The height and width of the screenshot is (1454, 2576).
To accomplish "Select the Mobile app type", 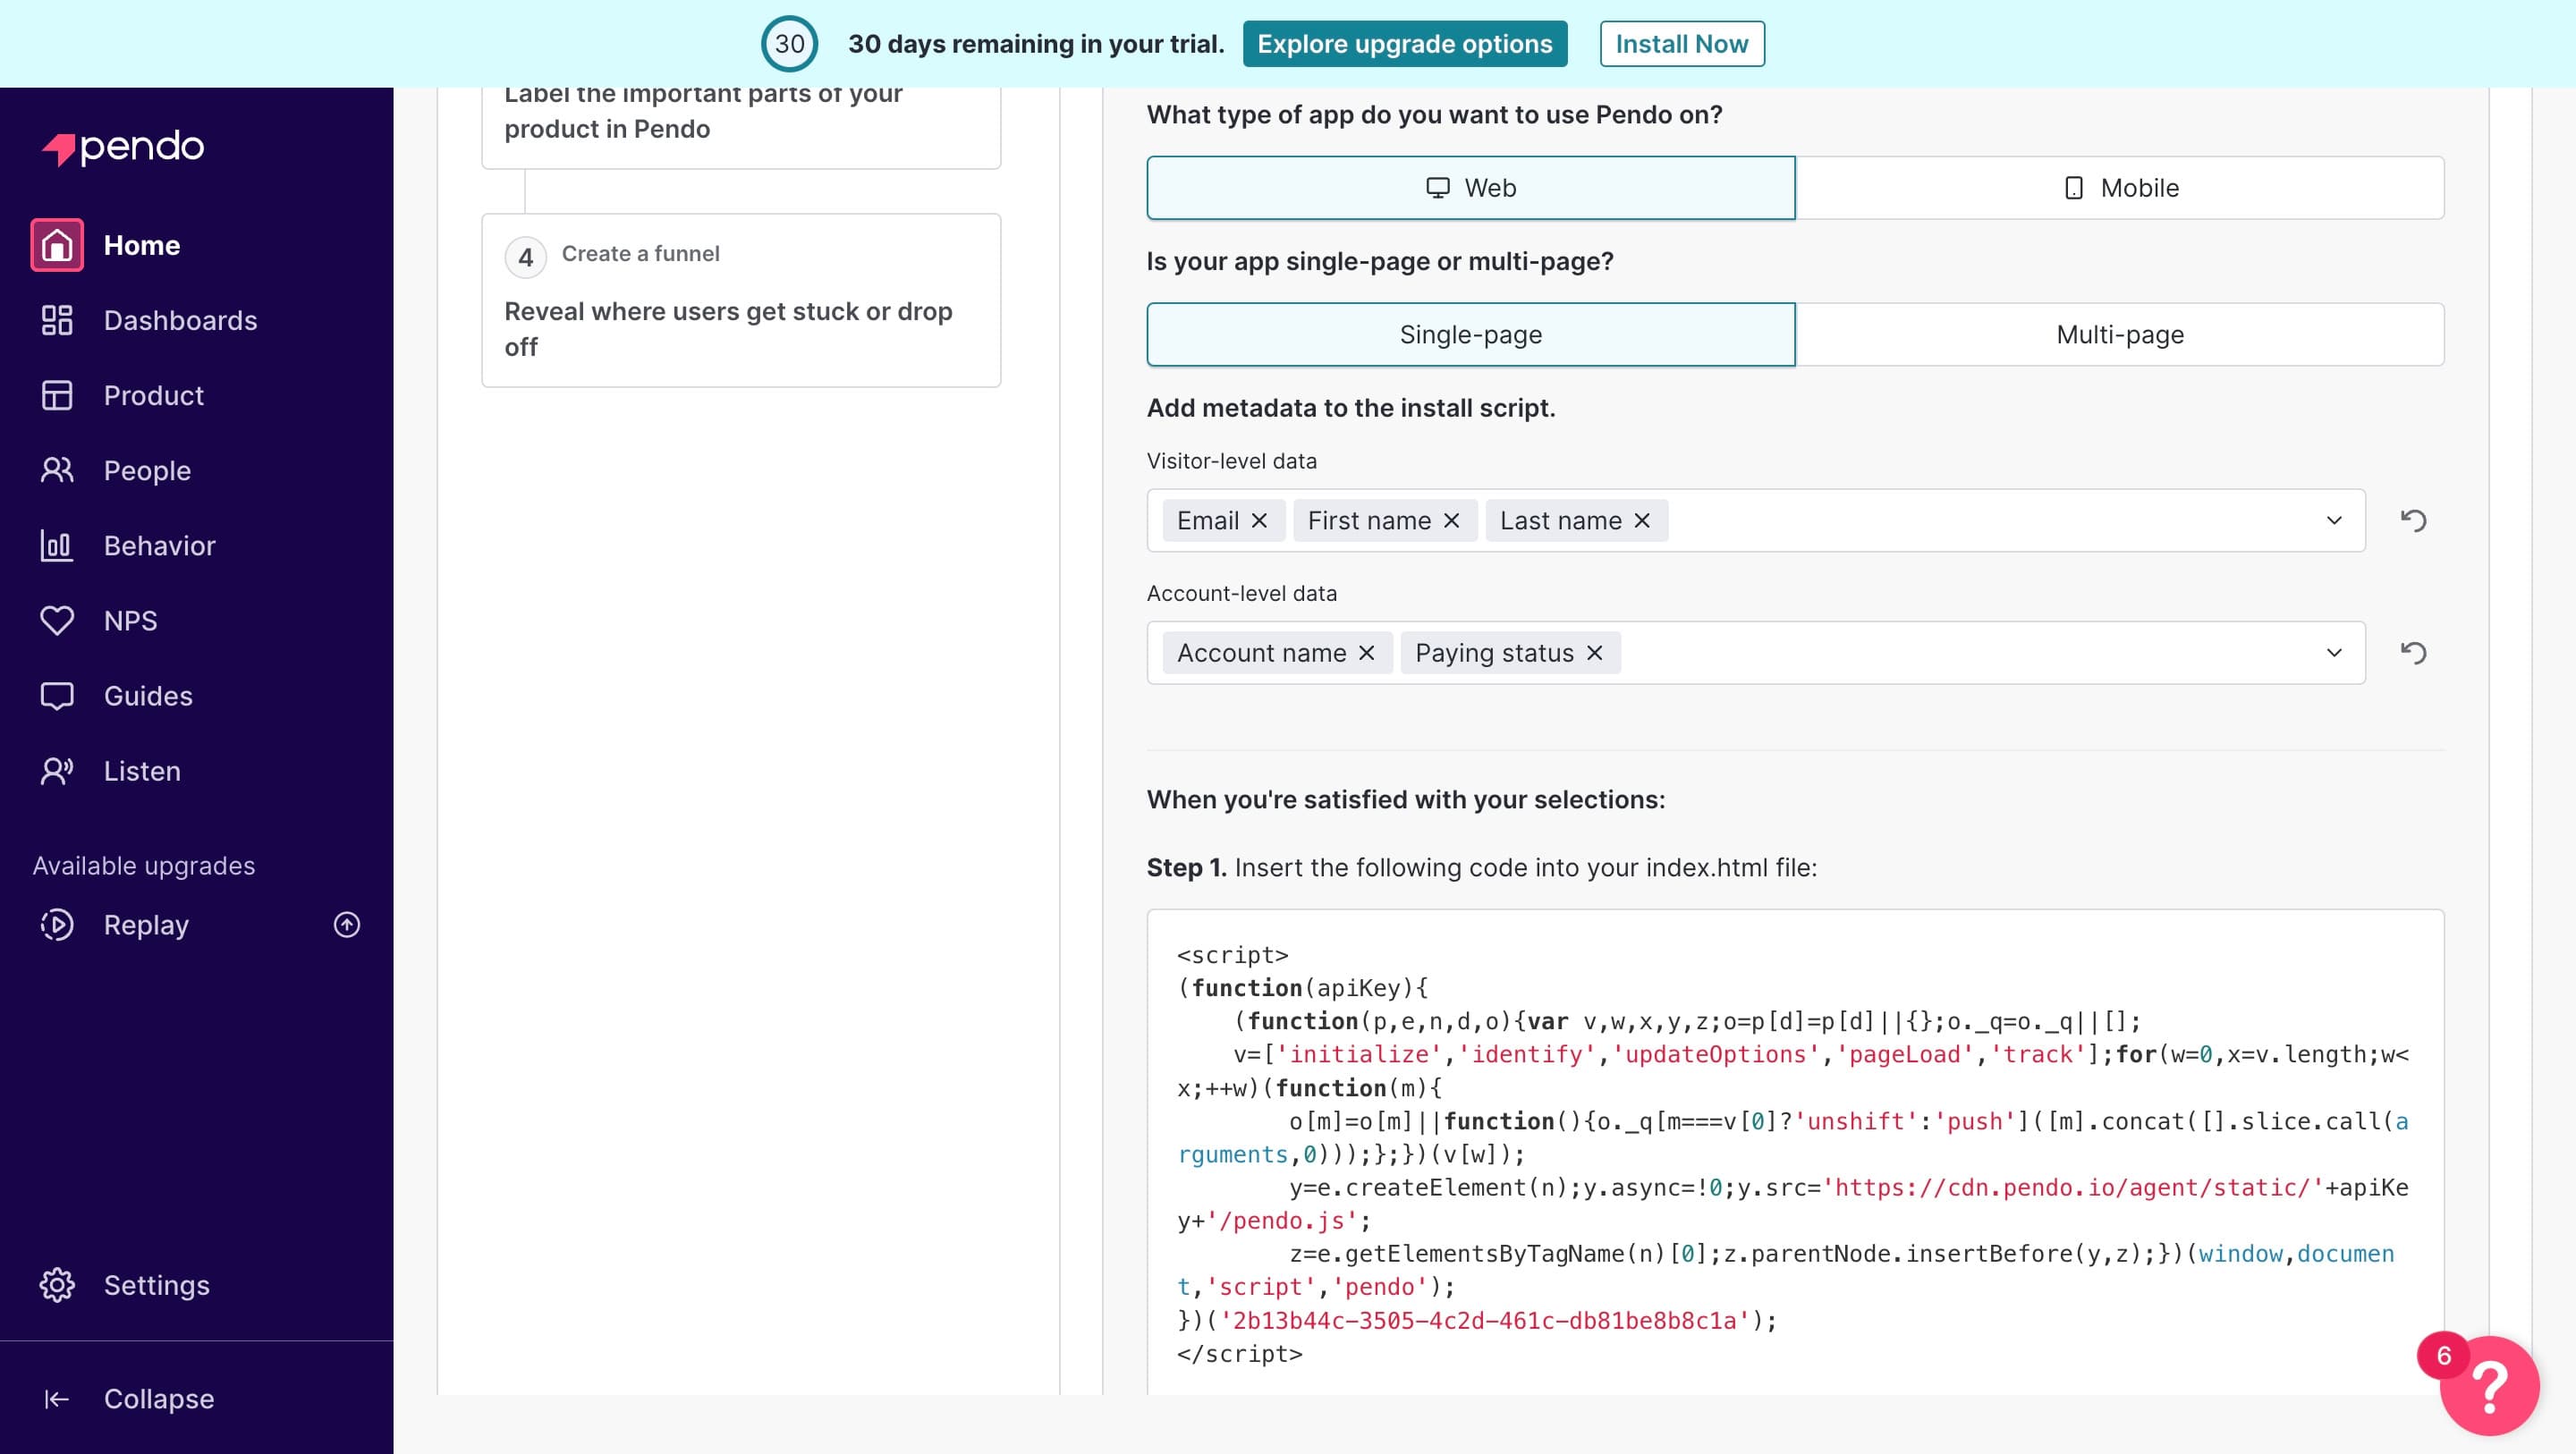I will [2120, 187].
